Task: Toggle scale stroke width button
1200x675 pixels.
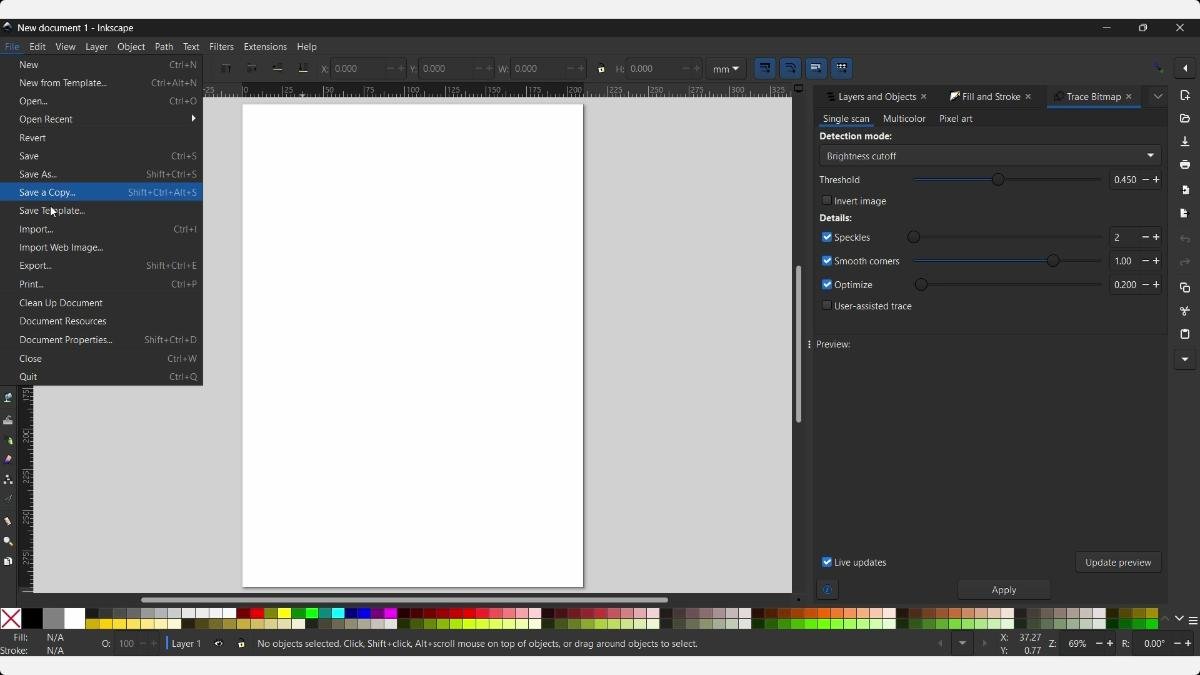Action: (765, 68)
